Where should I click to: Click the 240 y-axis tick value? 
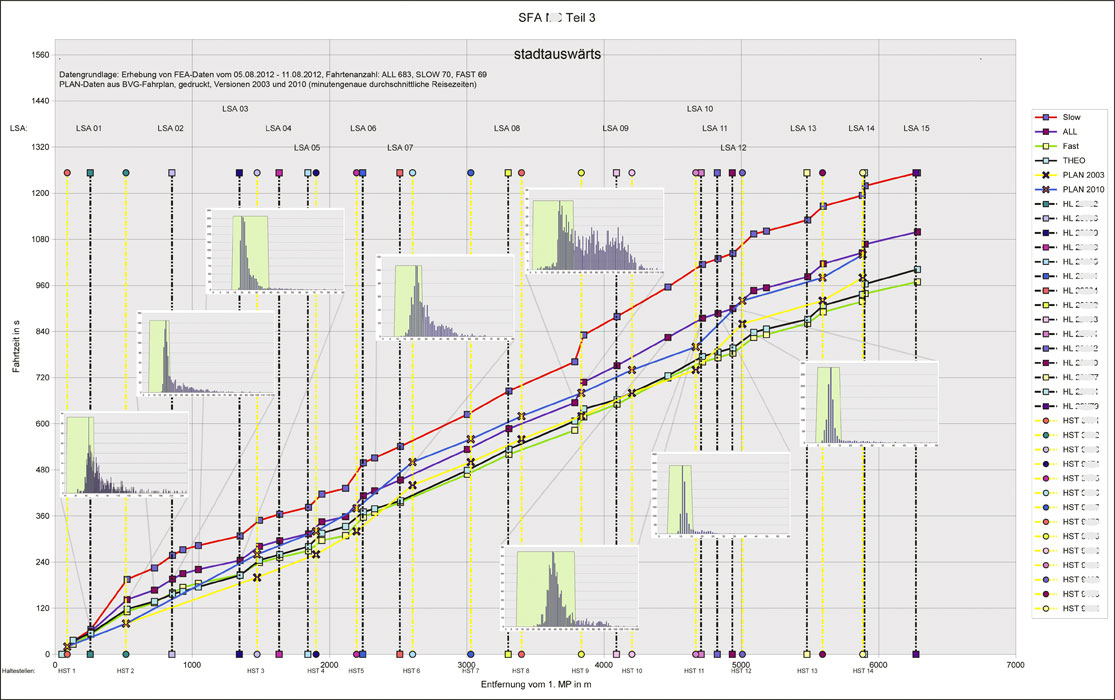(x=43, y=562)
